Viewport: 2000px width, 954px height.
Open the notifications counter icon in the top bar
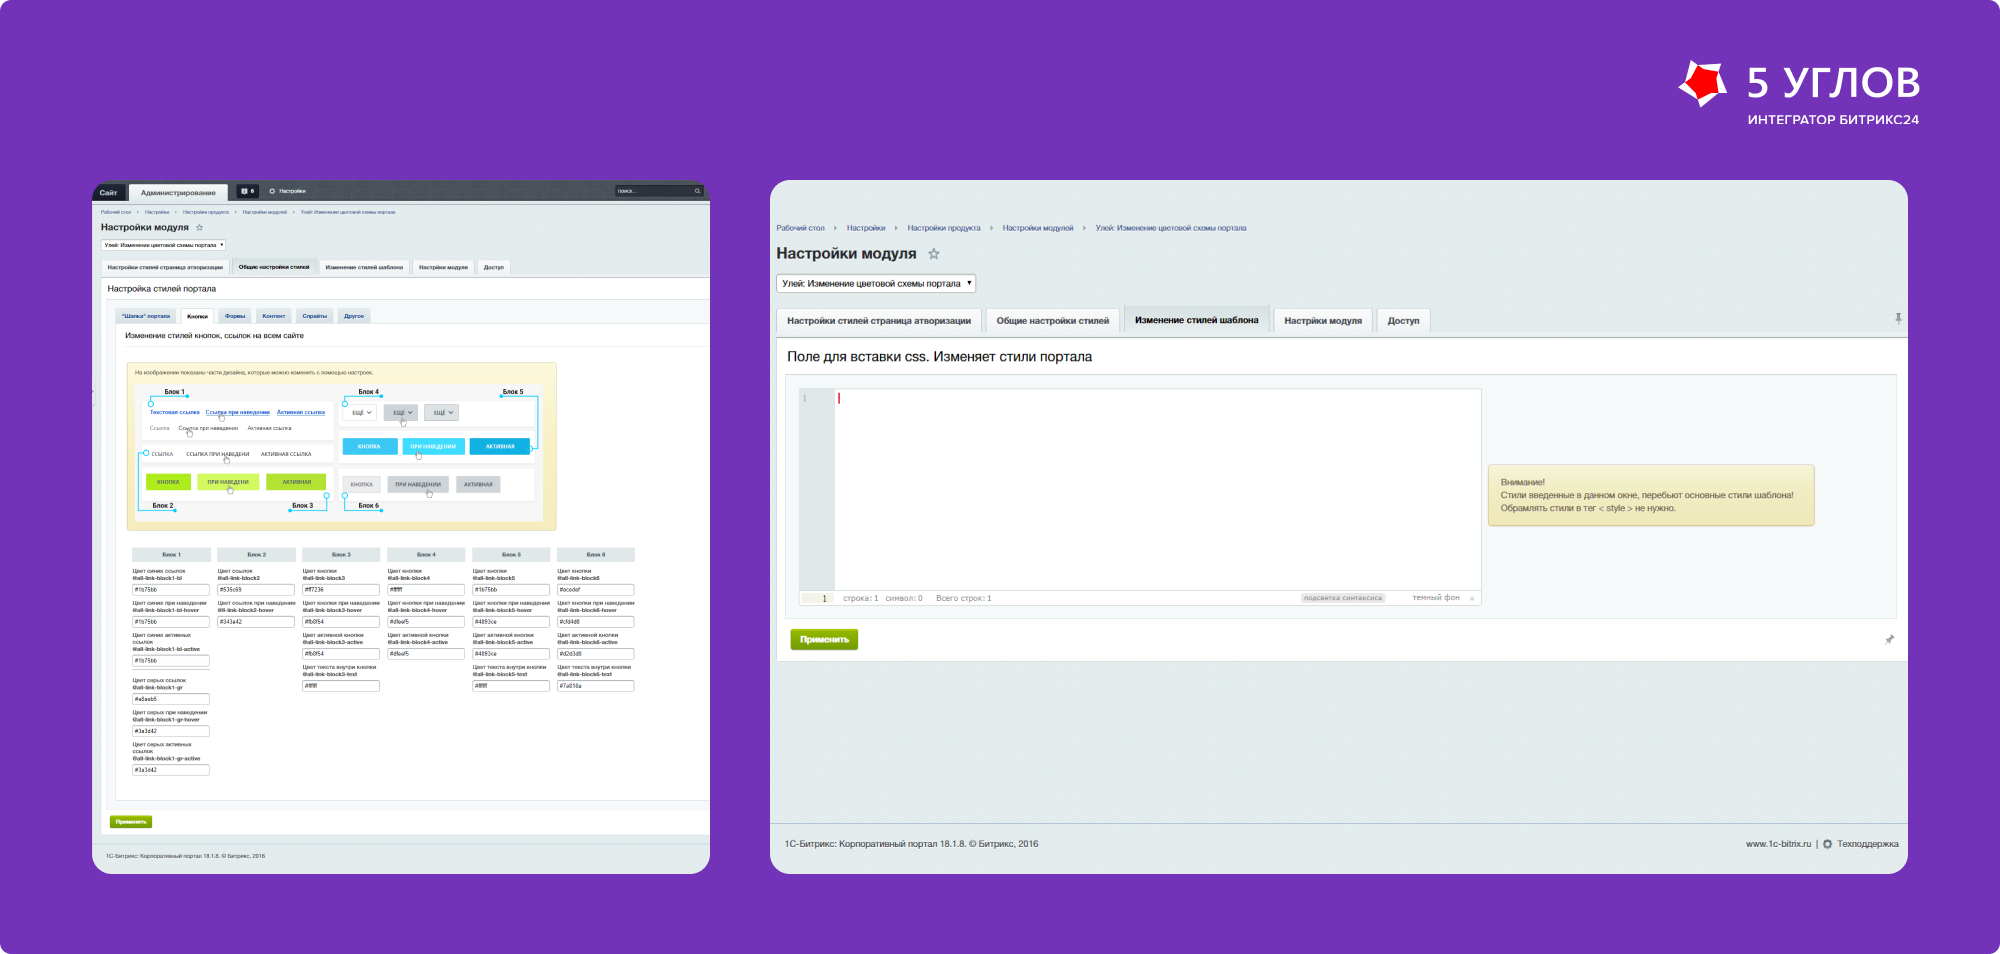(248, 191)
